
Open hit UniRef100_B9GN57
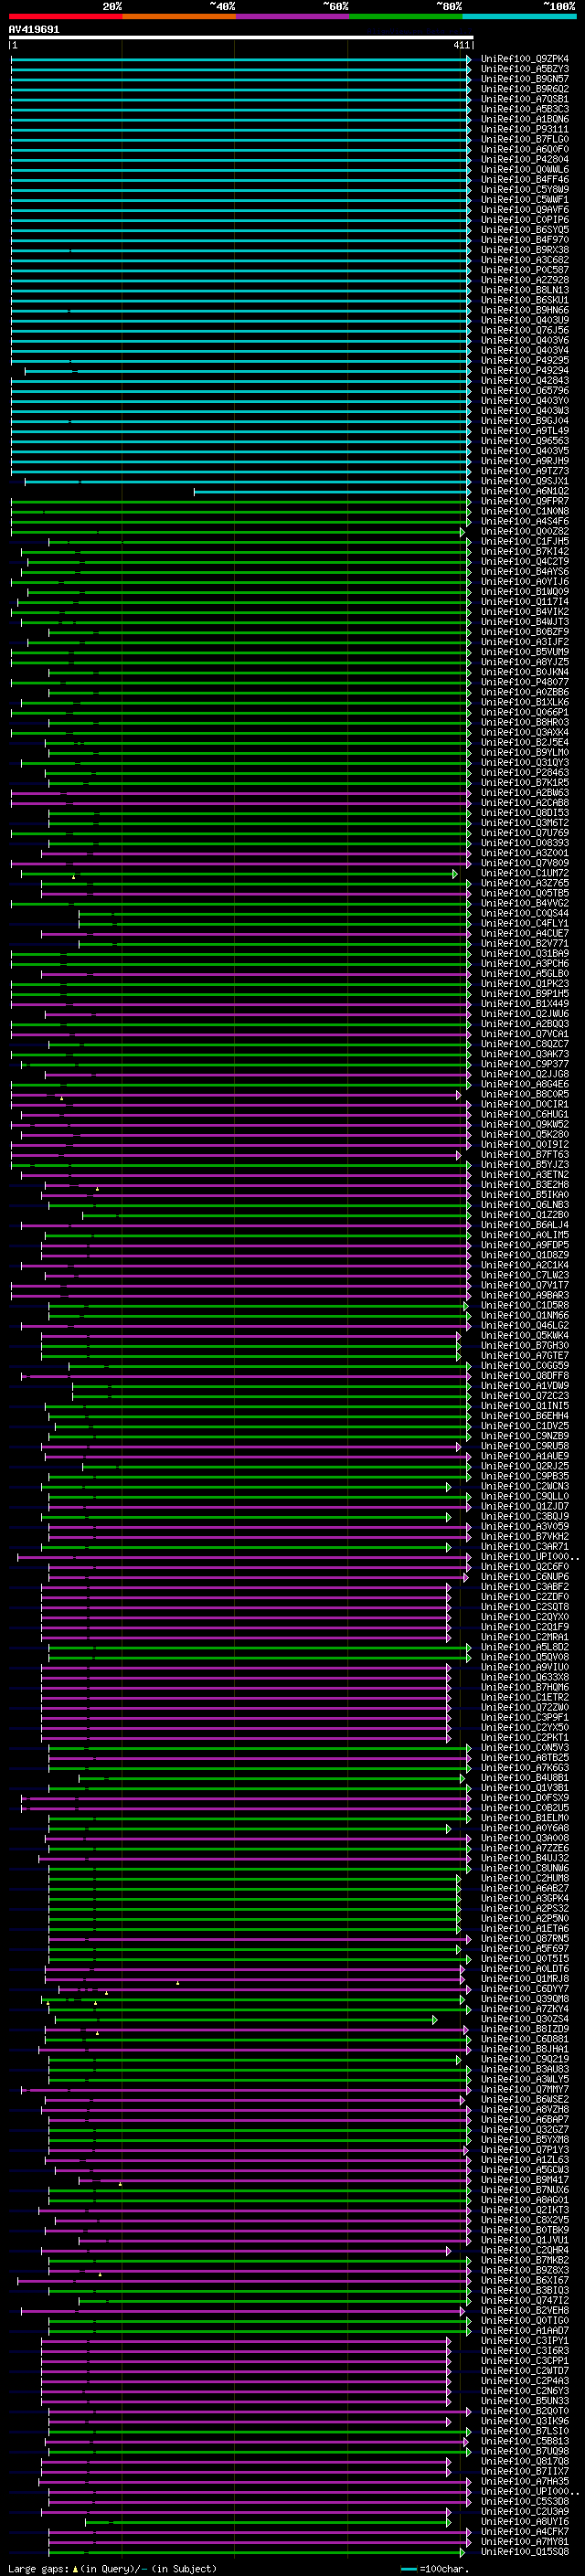[x=525, y=79]
